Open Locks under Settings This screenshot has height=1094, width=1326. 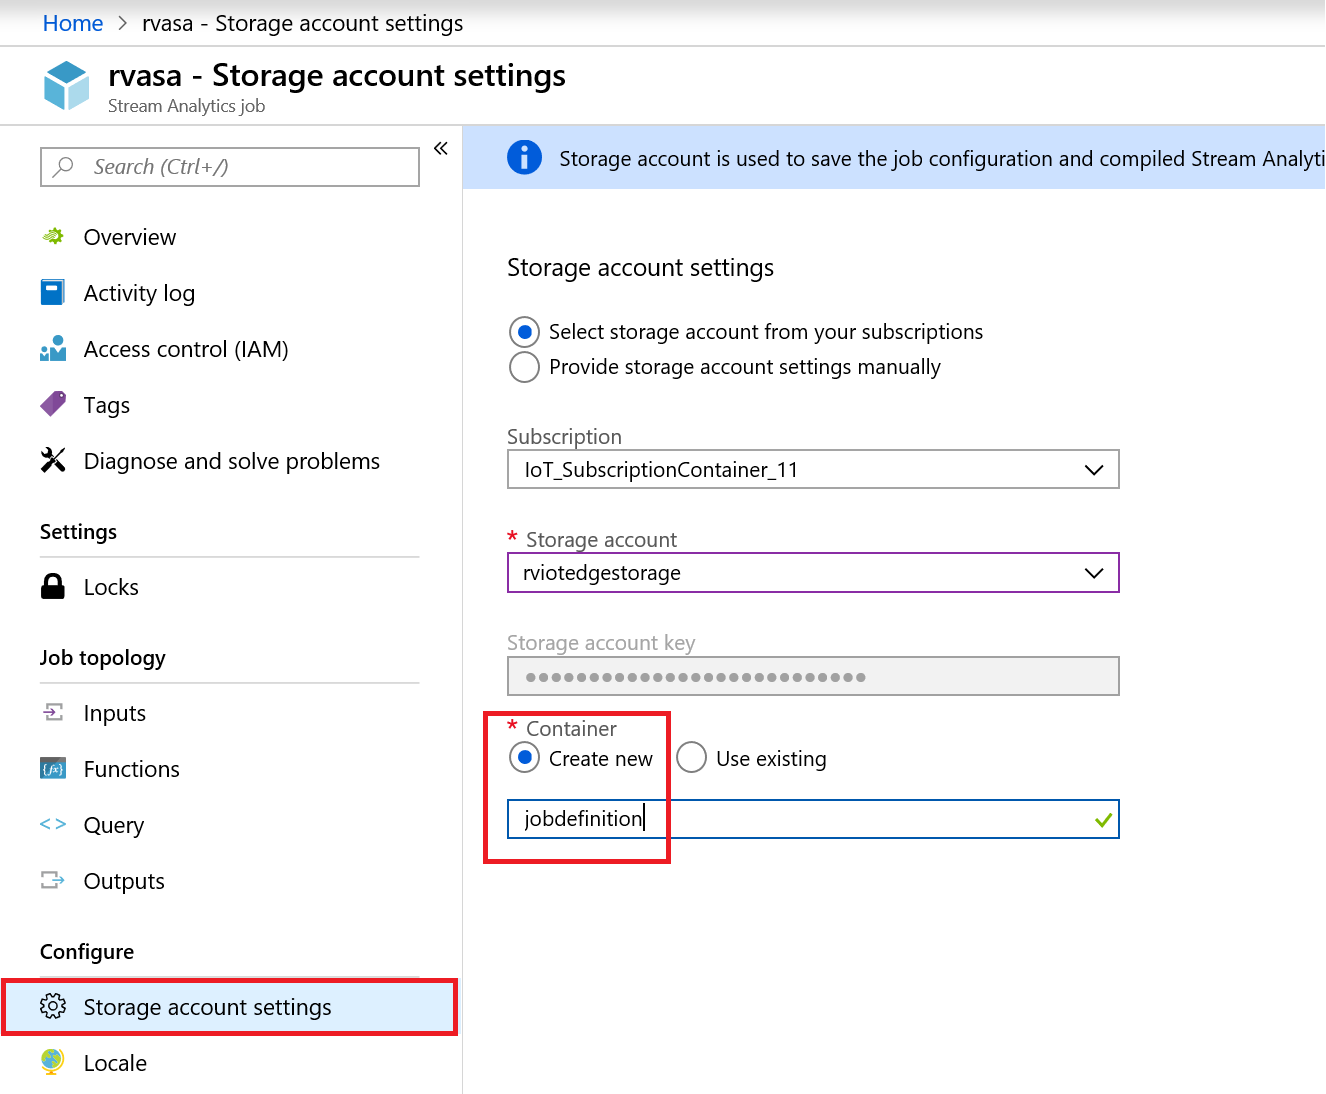(x=111, y=587)
